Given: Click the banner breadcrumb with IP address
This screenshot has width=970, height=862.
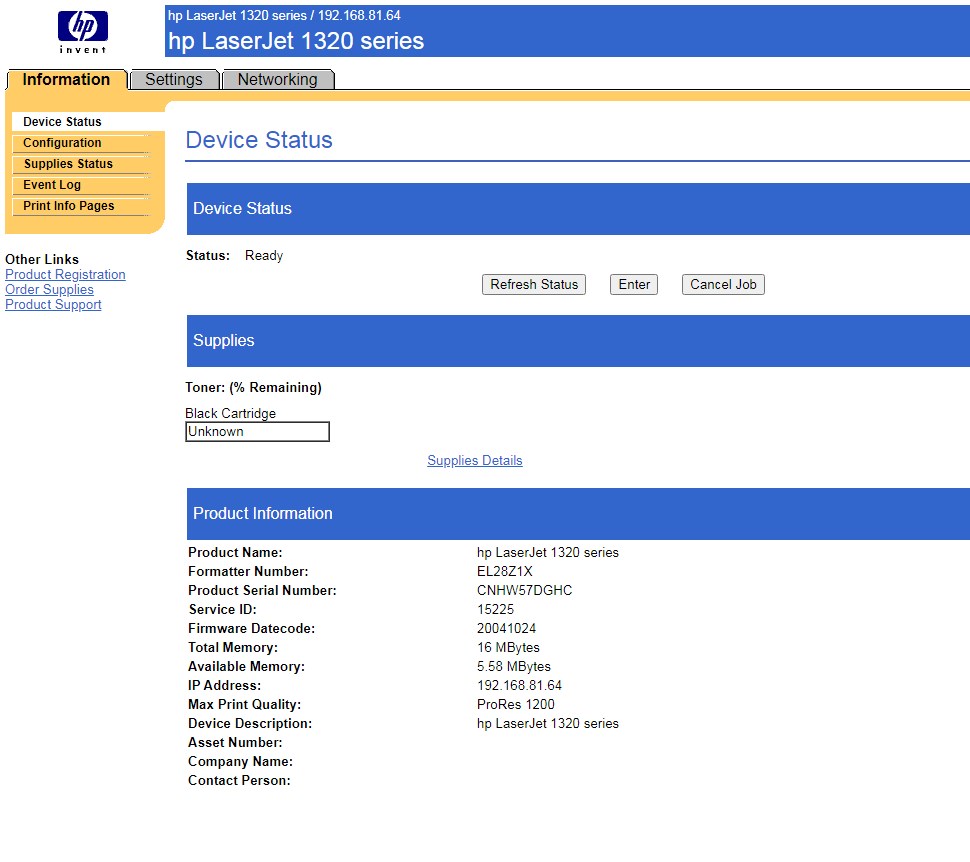Looking at the screenshot, I should [x=285, y=15].
